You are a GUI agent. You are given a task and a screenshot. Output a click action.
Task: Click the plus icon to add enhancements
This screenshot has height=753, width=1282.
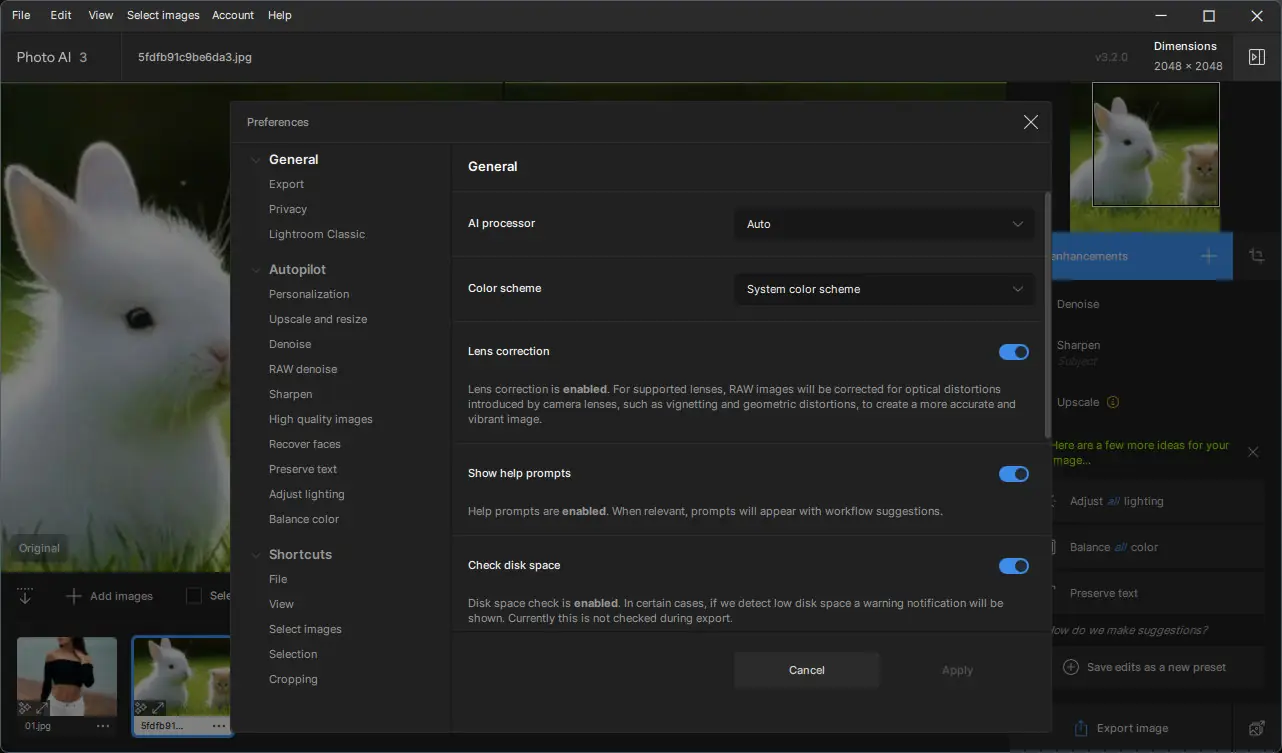pos(1209,256)
